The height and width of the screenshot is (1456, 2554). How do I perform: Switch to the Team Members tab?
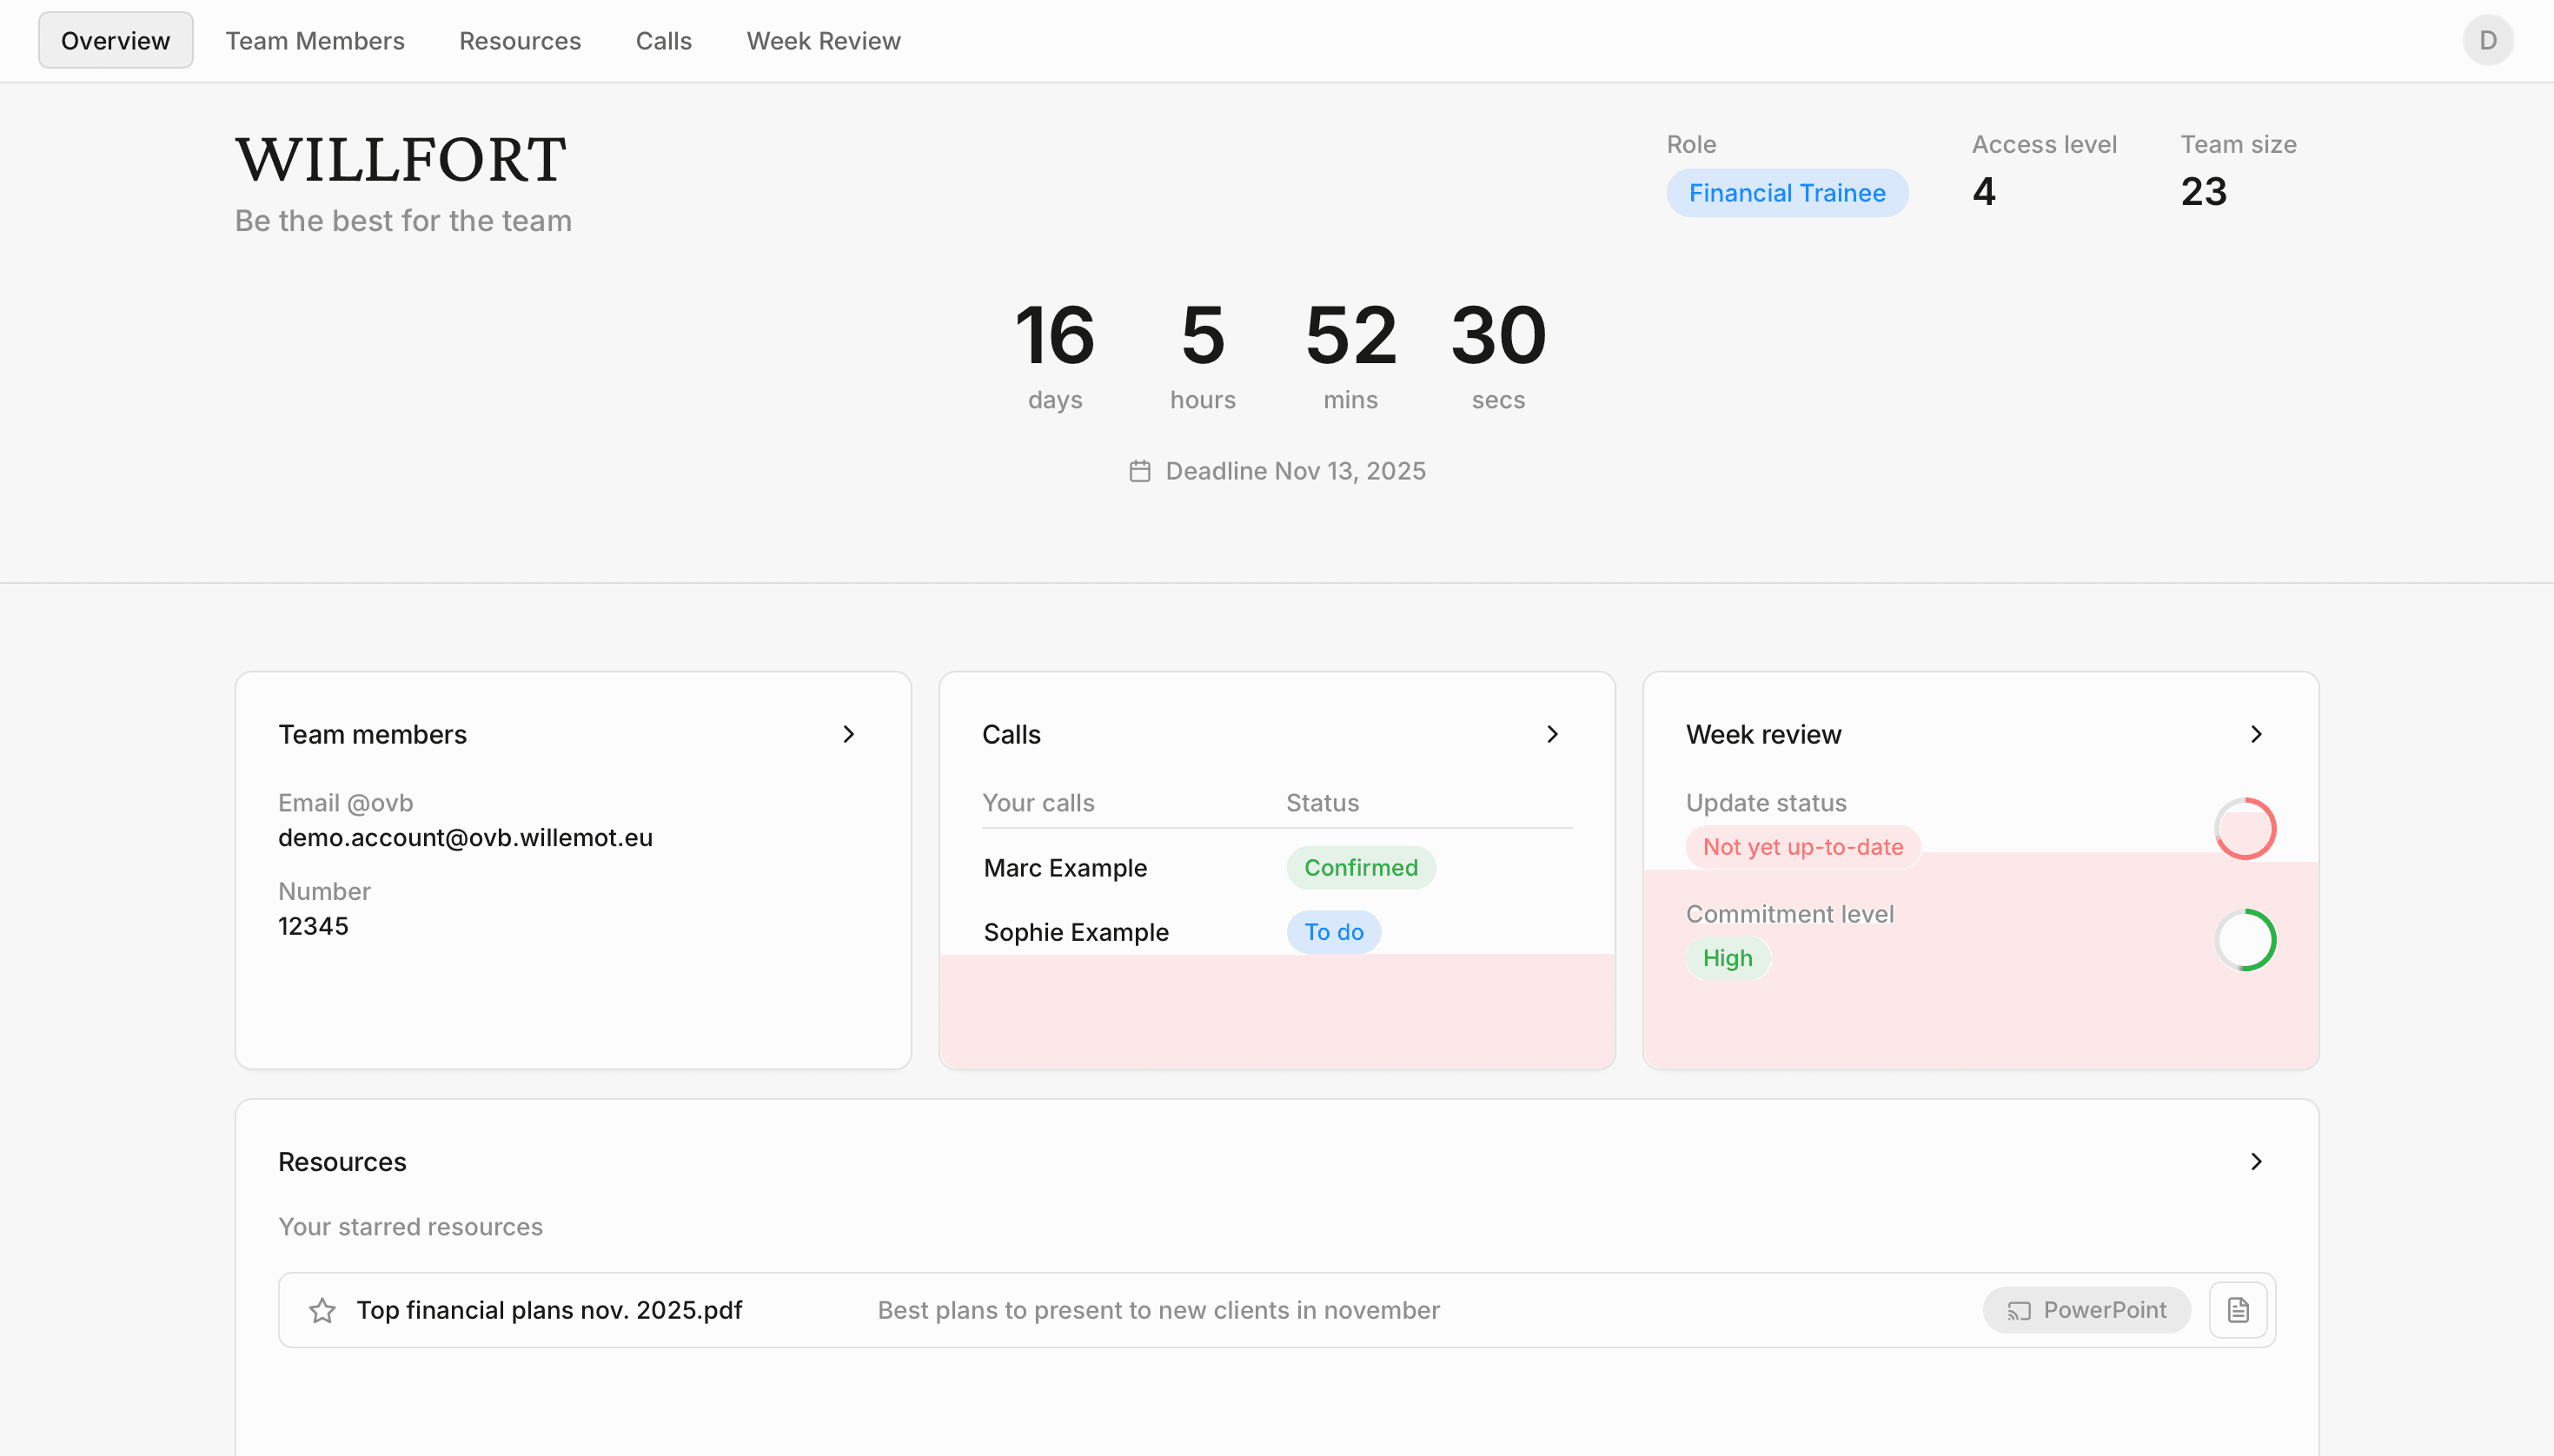(x=315, y=41)
